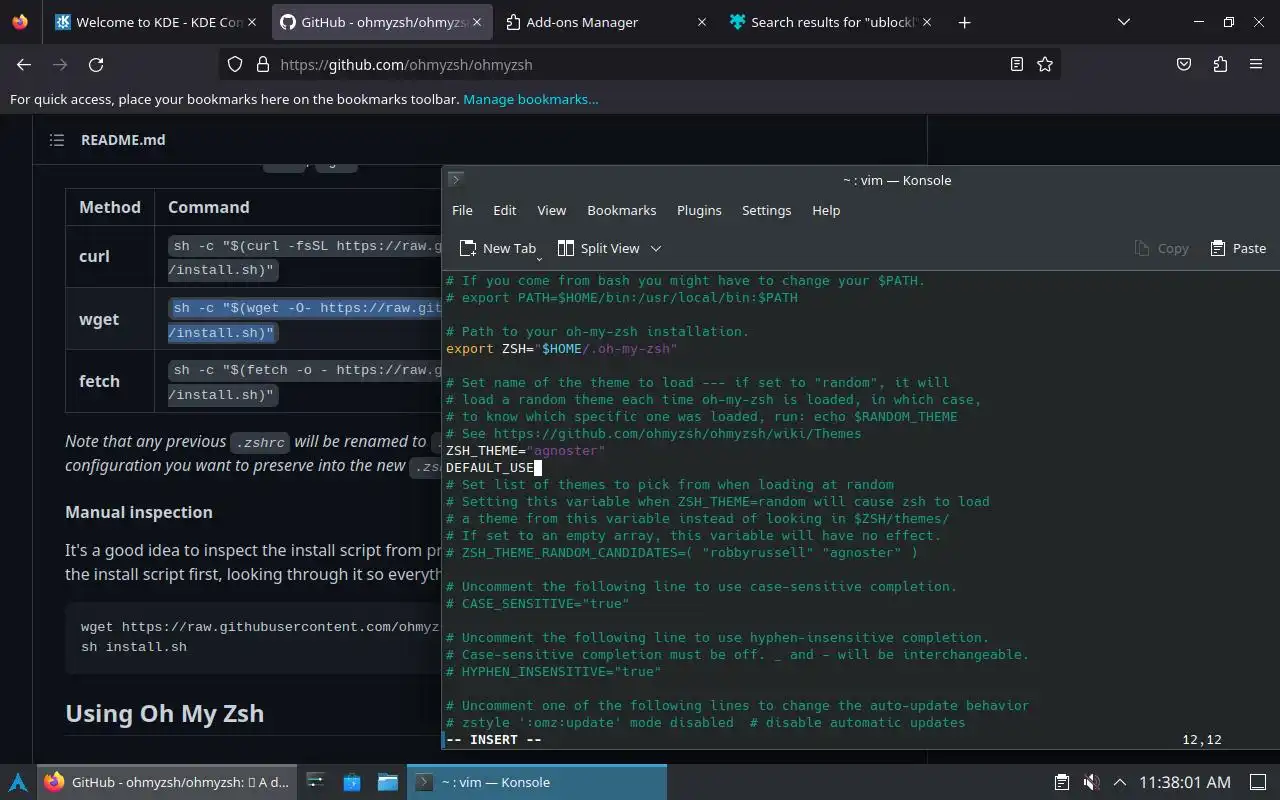Close the ublock search results tab

tap(926, 22)
